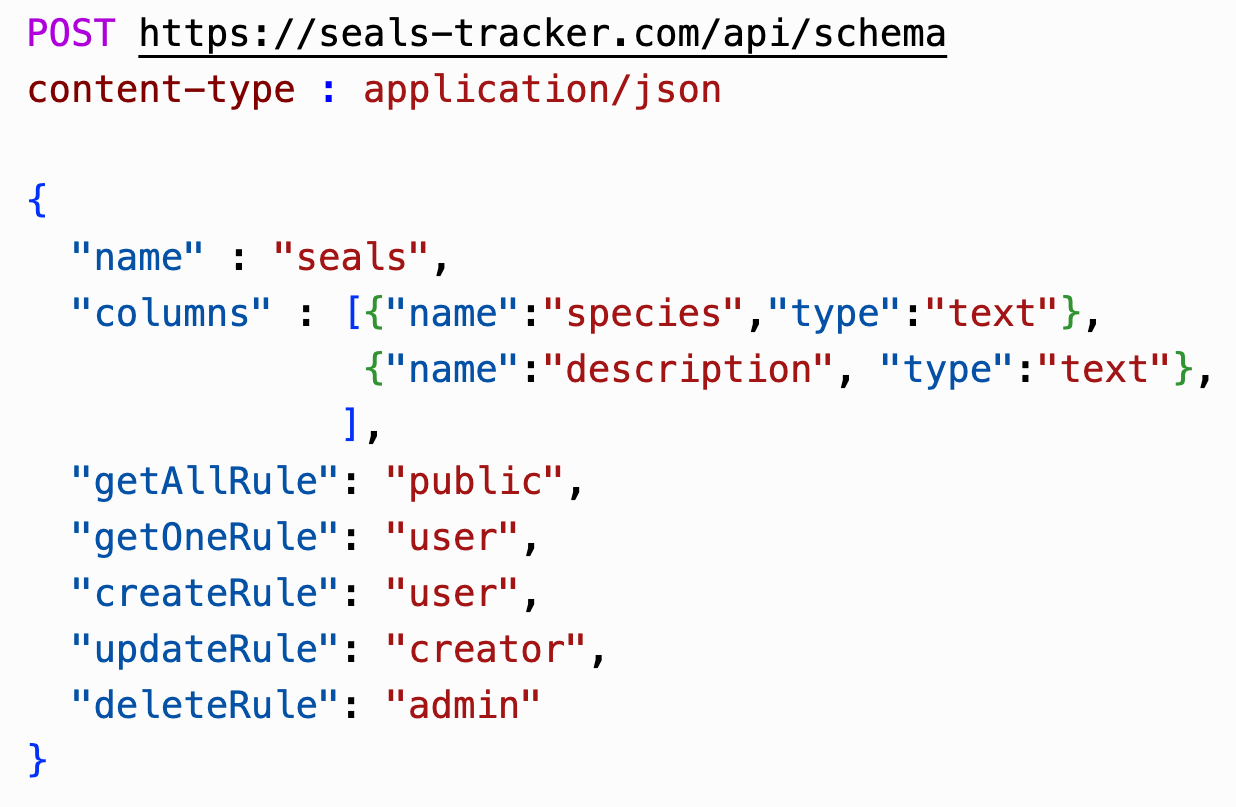
Task: Click the "updateRule" property key
Action: click(x=206, y=650)
